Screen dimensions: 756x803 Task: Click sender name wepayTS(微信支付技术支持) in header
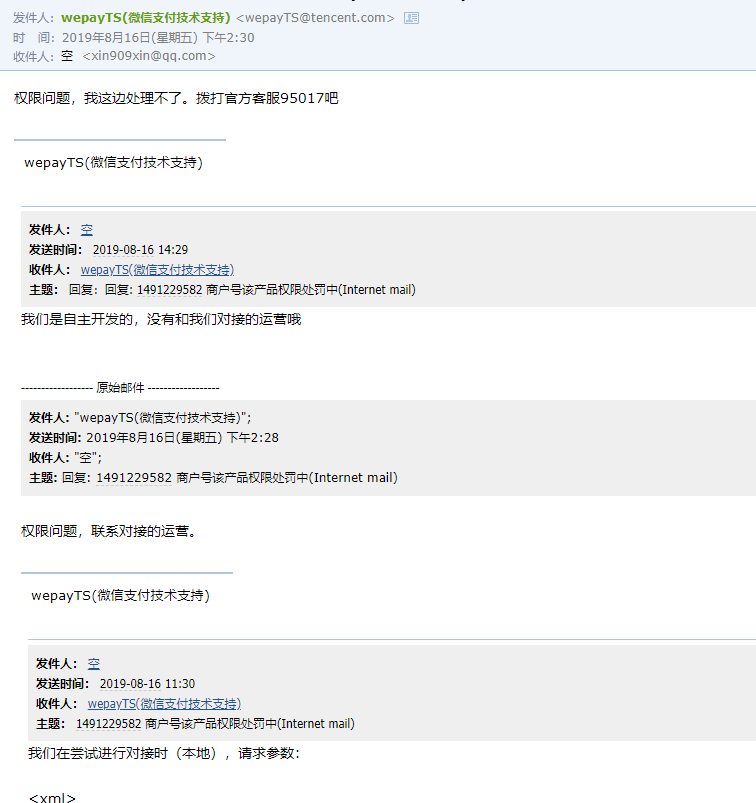point(146,17)
